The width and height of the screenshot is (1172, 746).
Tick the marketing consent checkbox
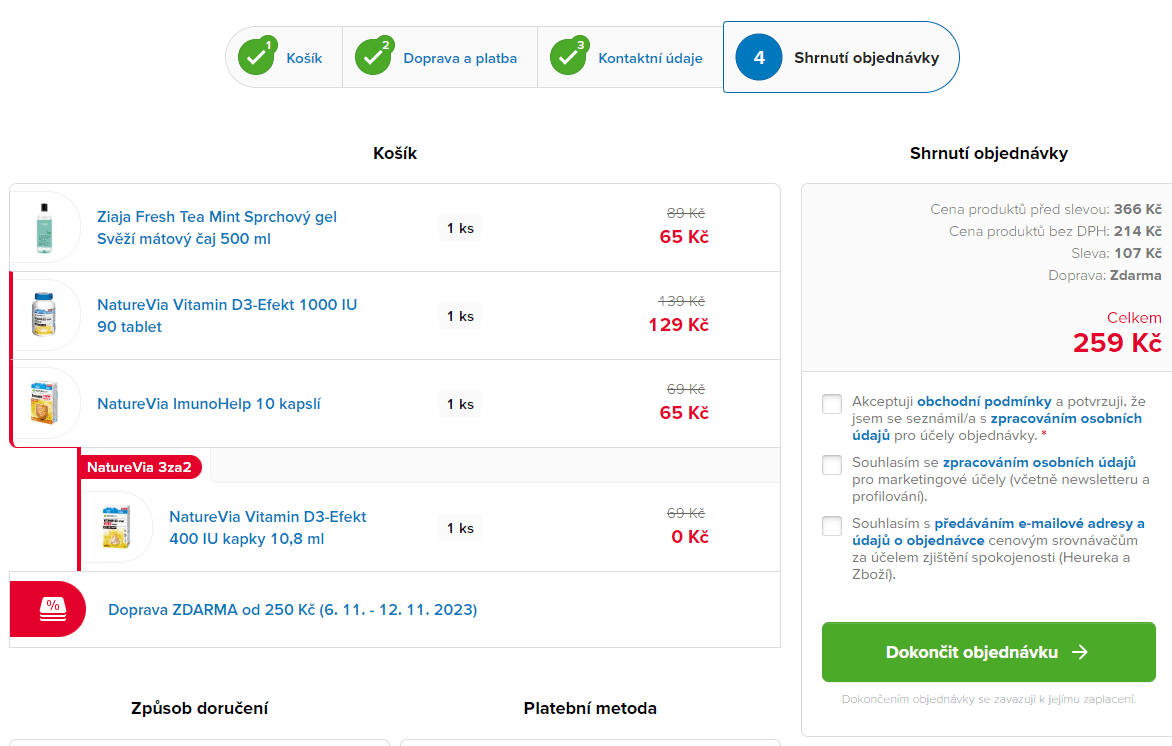tap(832, 465)
